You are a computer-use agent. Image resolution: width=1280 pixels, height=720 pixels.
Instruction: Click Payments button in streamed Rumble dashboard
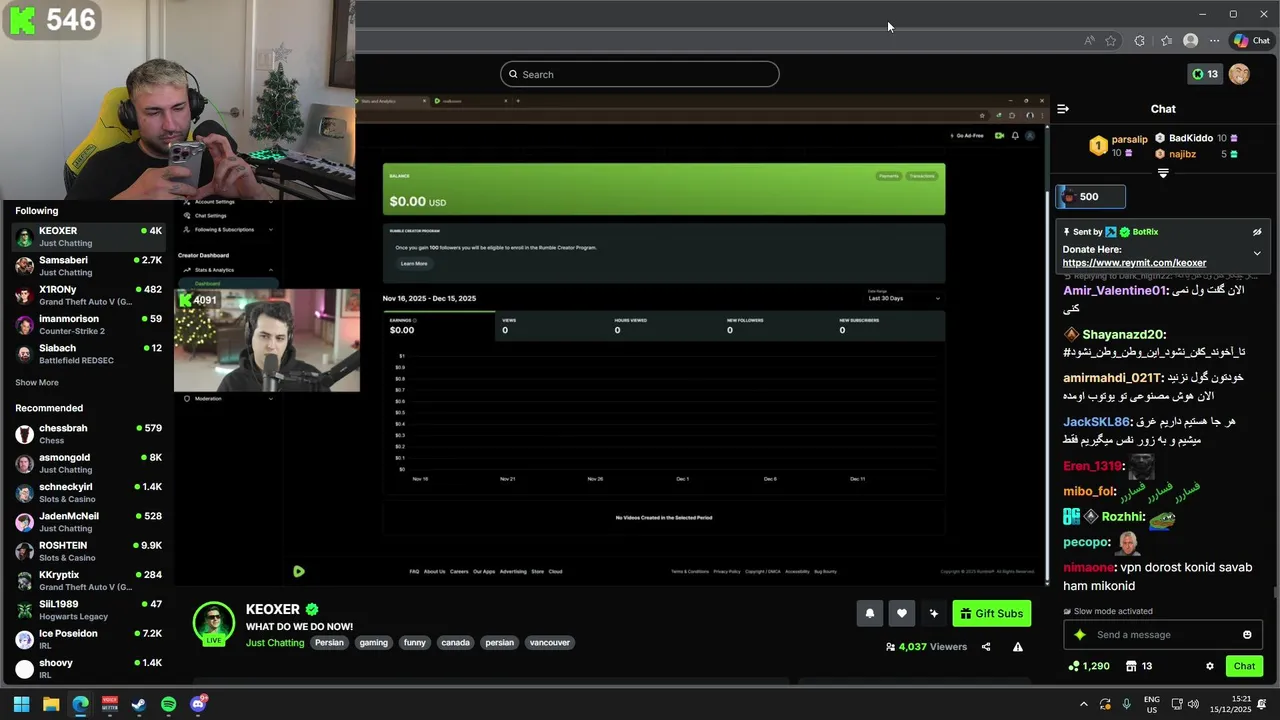click(x=888, y=176)
